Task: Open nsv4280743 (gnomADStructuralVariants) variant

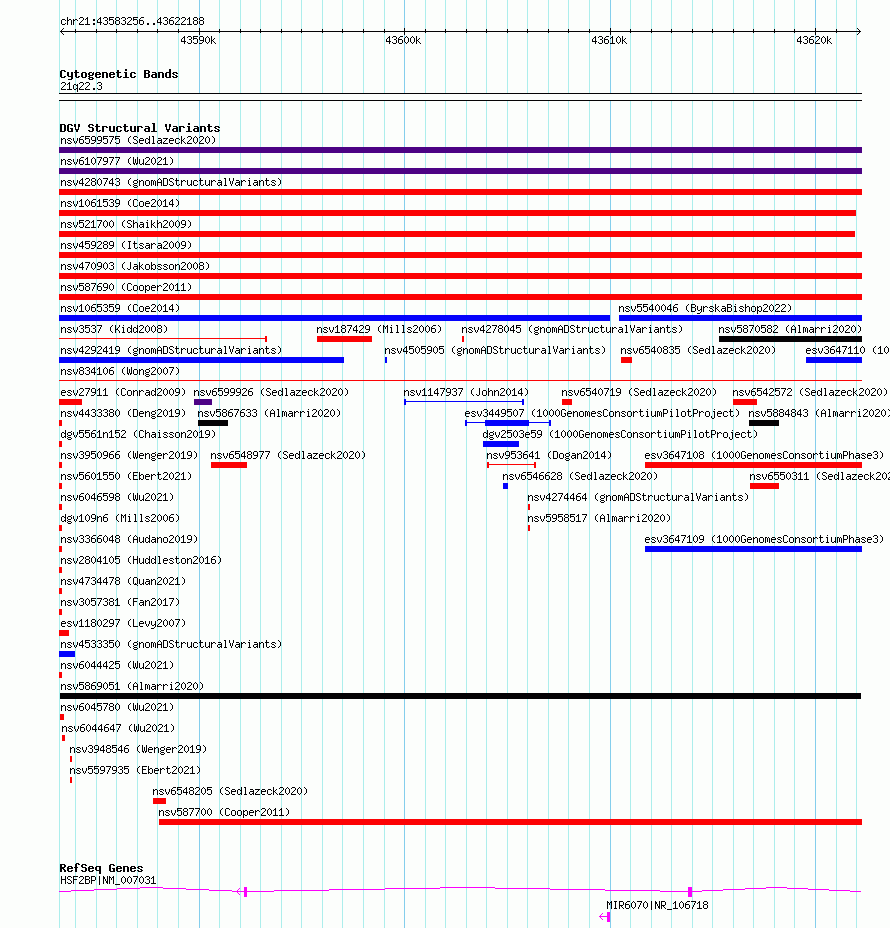Action: (171, 182)
